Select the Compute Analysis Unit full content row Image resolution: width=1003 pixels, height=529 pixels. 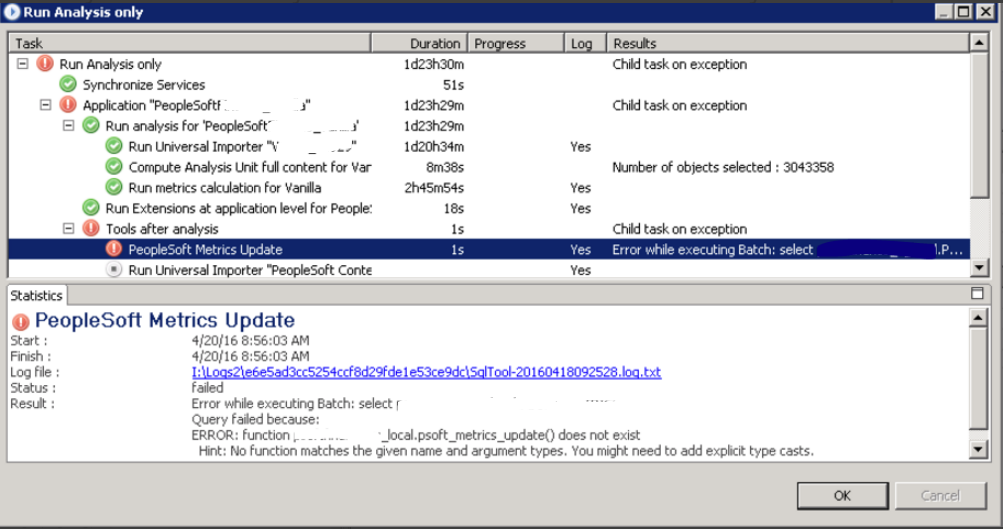(x=489, y=167)
